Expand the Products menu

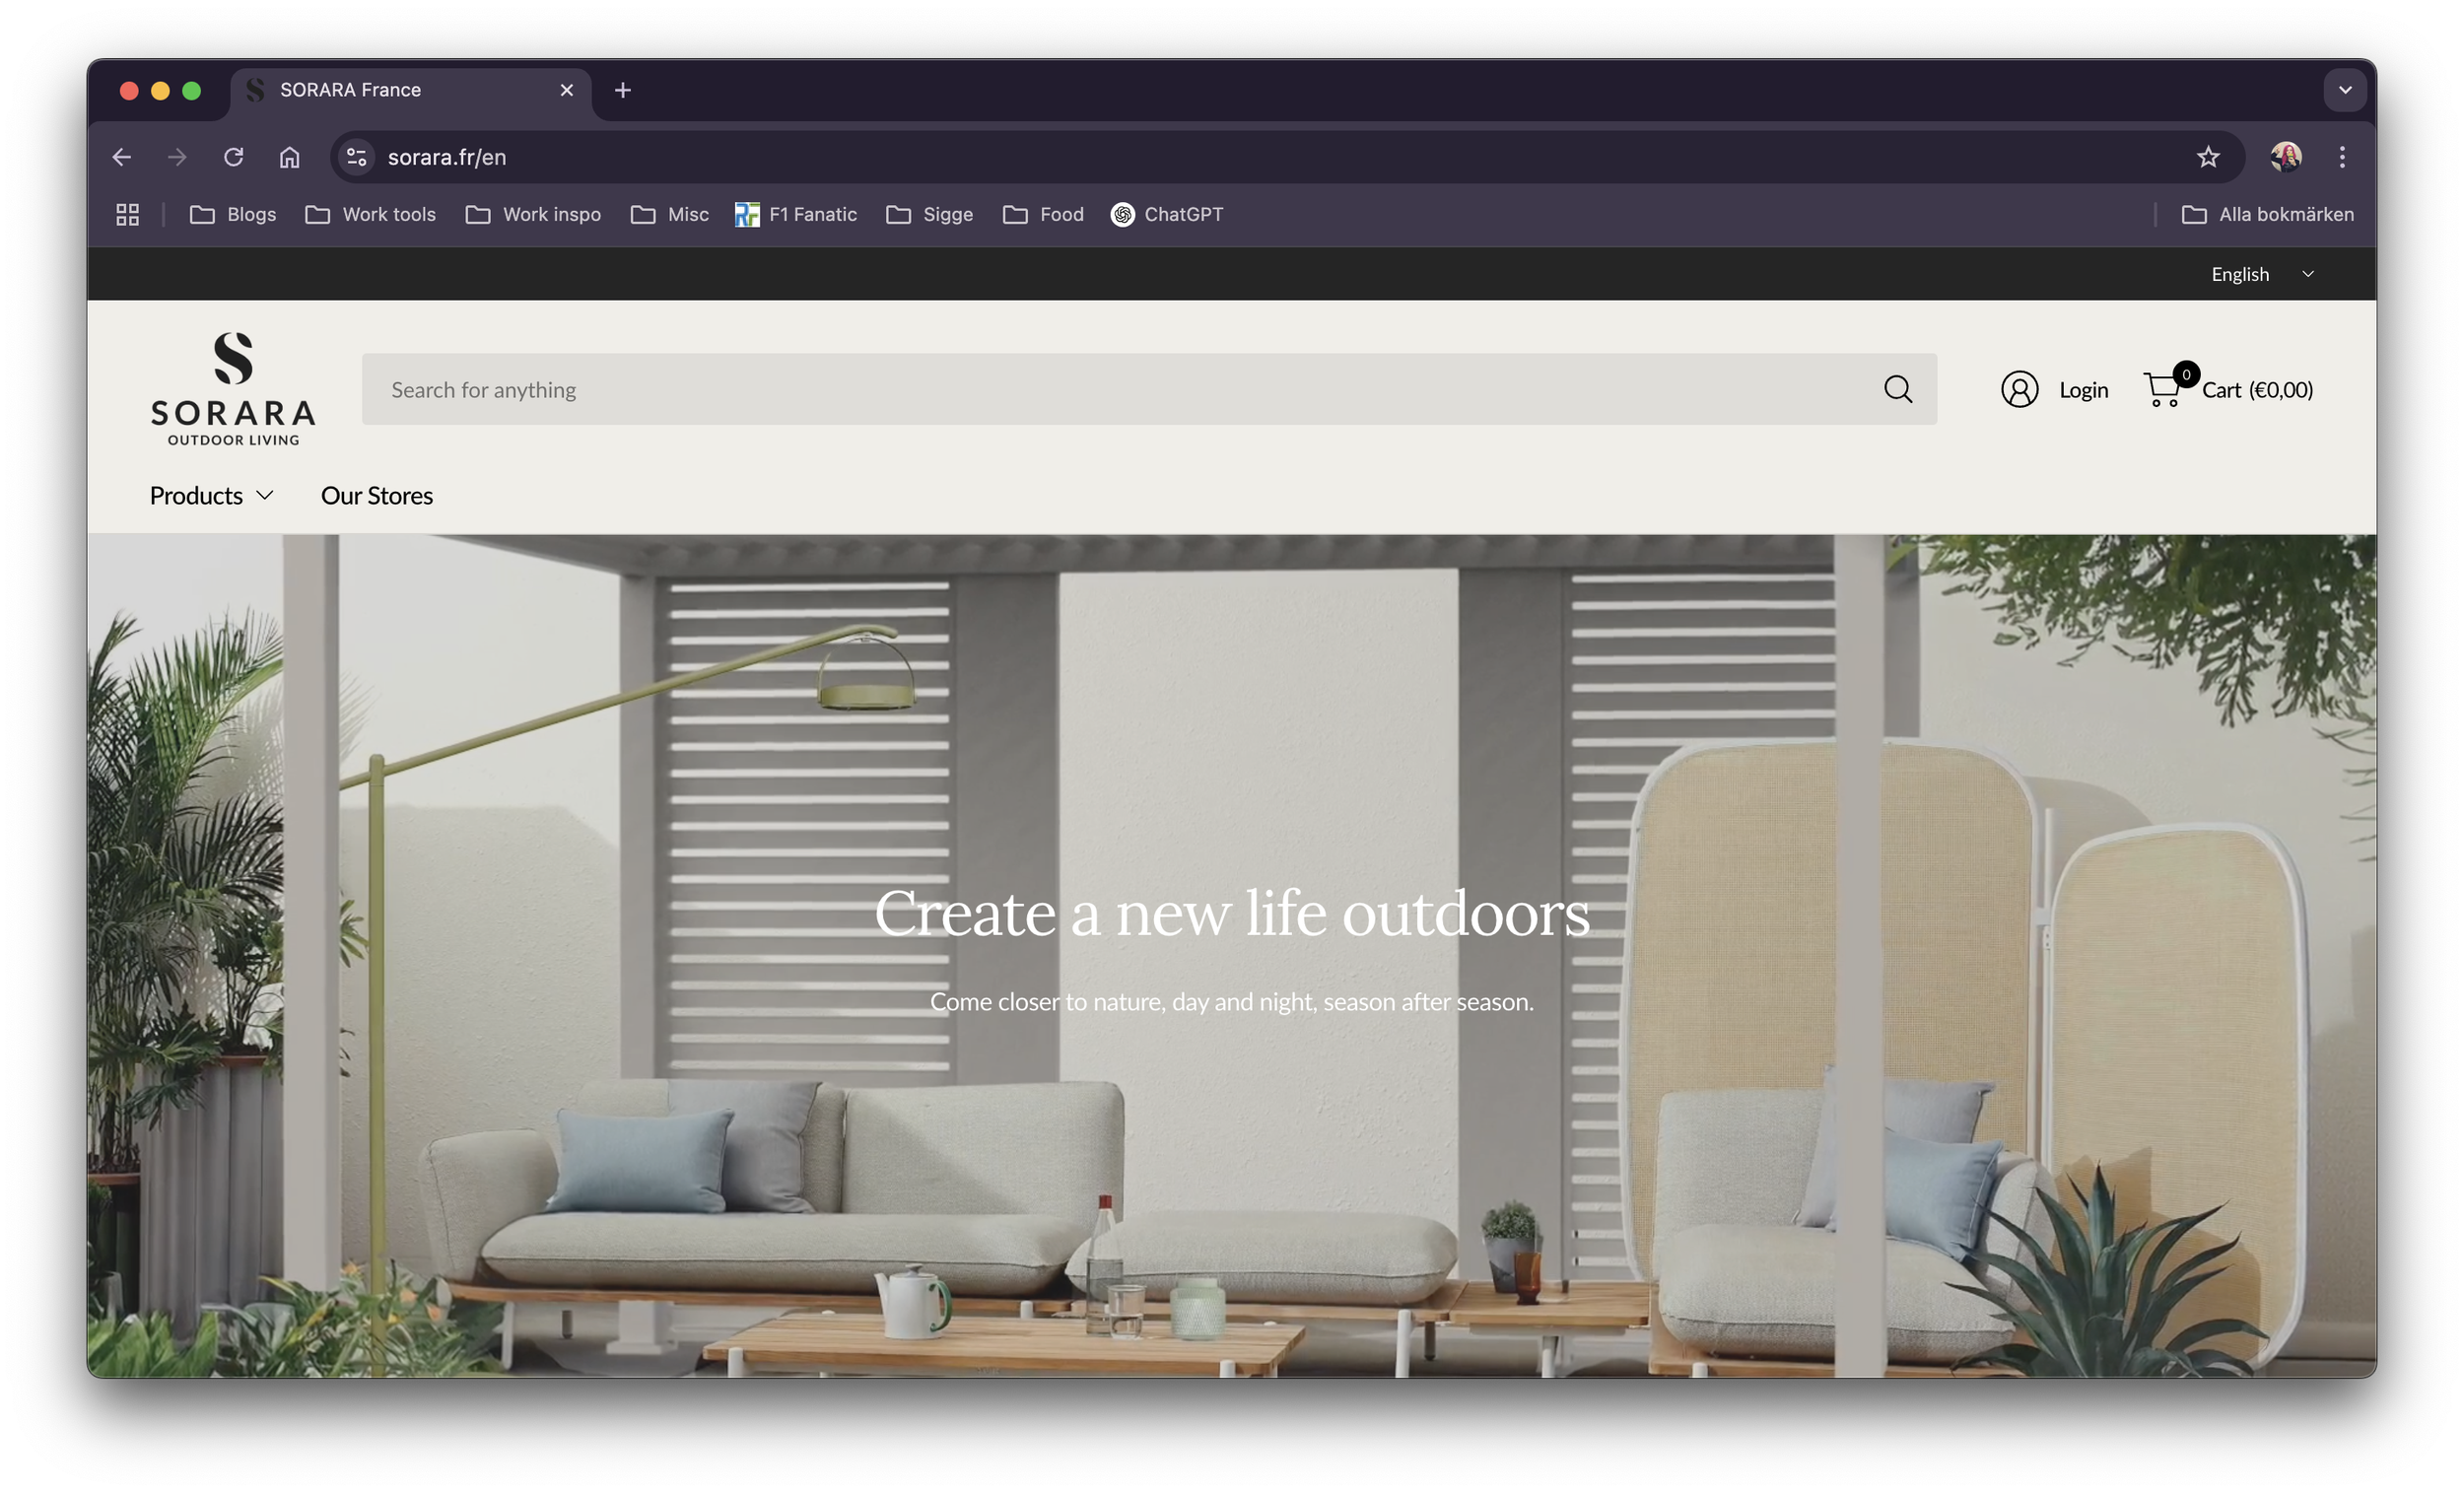pyautogui.click(x=211, y=496)
